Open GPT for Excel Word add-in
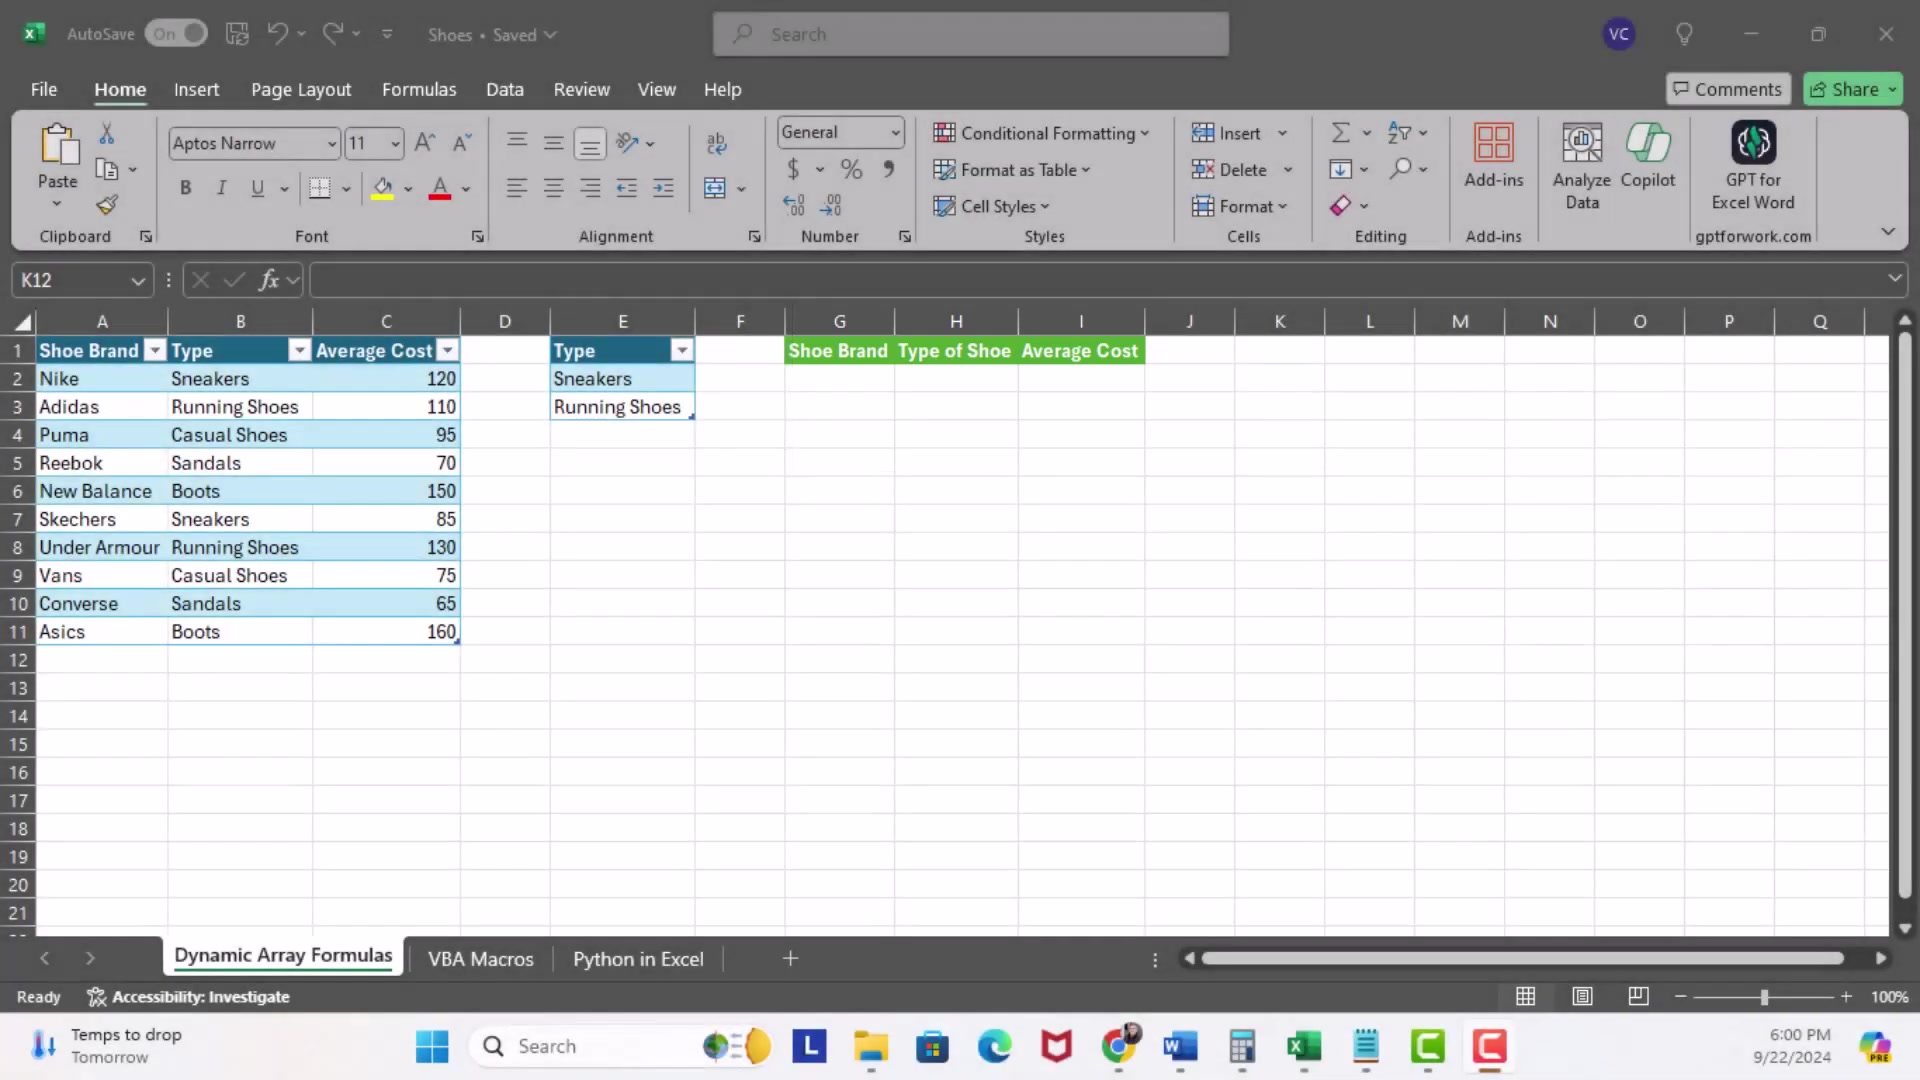The height and width of the screenshot is (1080, 1920). pyautogui.click(x=1752, y=166)
